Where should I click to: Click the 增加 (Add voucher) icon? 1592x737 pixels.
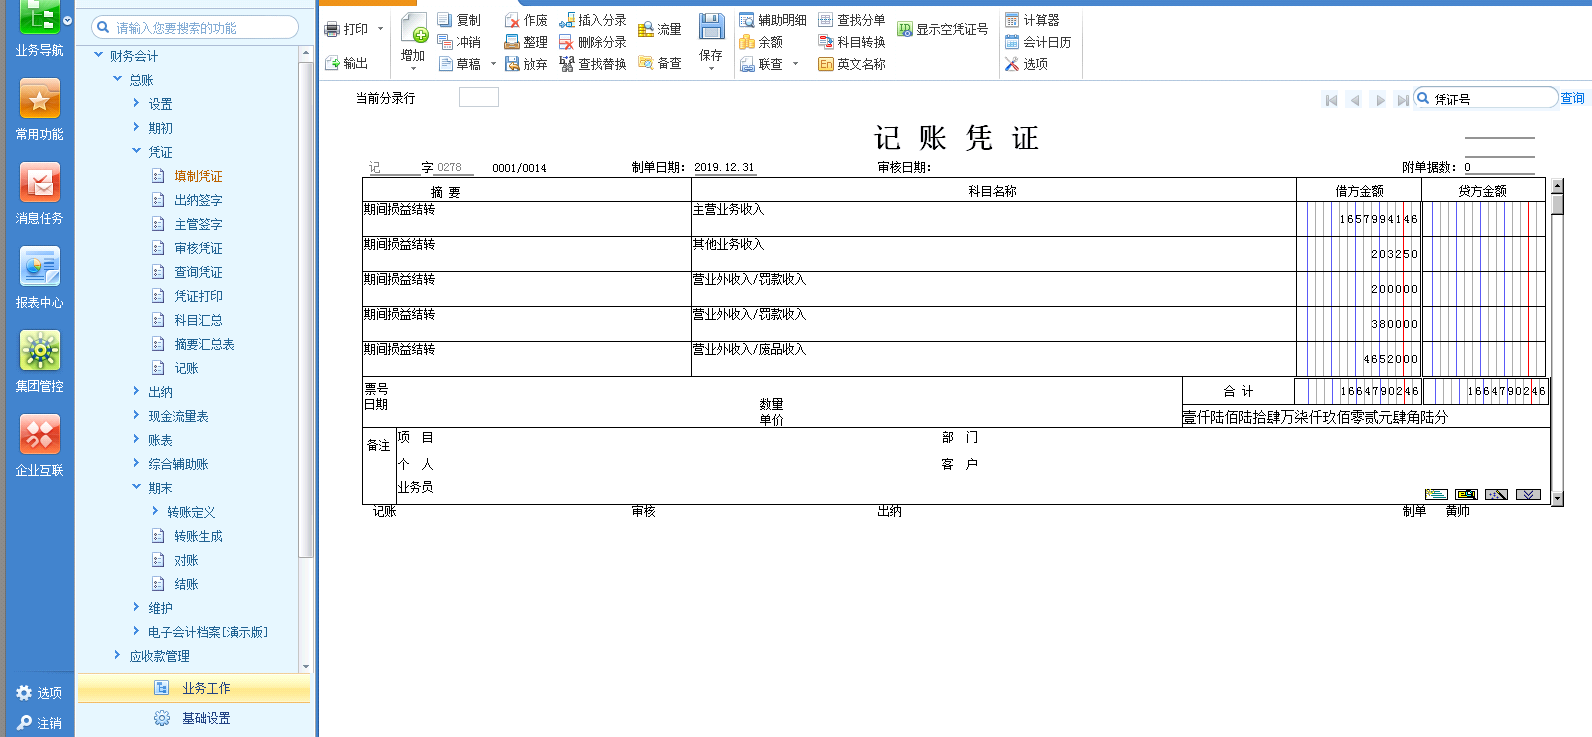pyautogui.click(x=413, y=28)
